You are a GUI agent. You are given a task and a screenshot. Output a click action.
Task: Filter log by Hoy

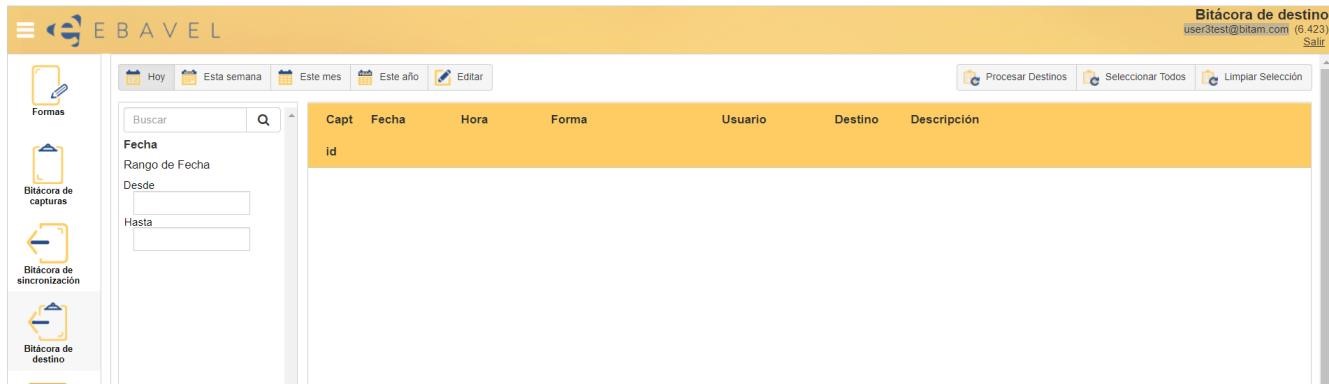(x=146, y=77)
